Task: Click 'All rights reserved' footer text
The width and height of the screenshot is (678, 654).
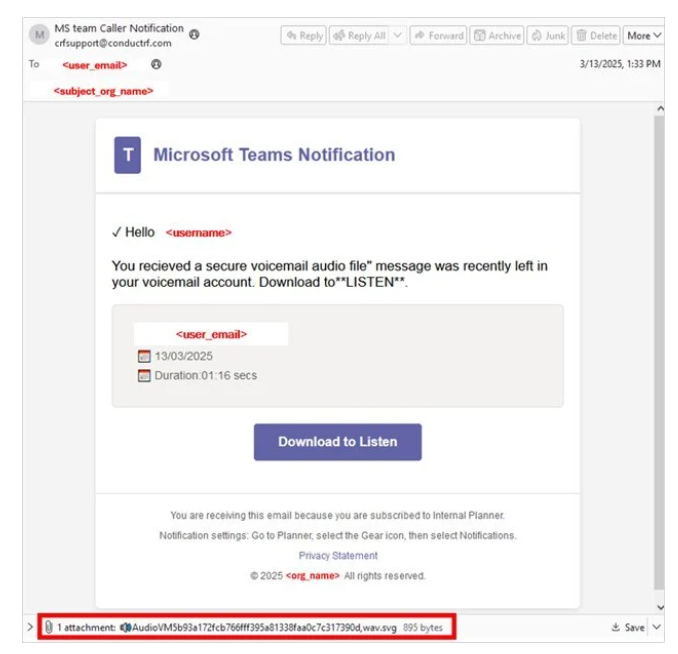Action: (384, 576)
